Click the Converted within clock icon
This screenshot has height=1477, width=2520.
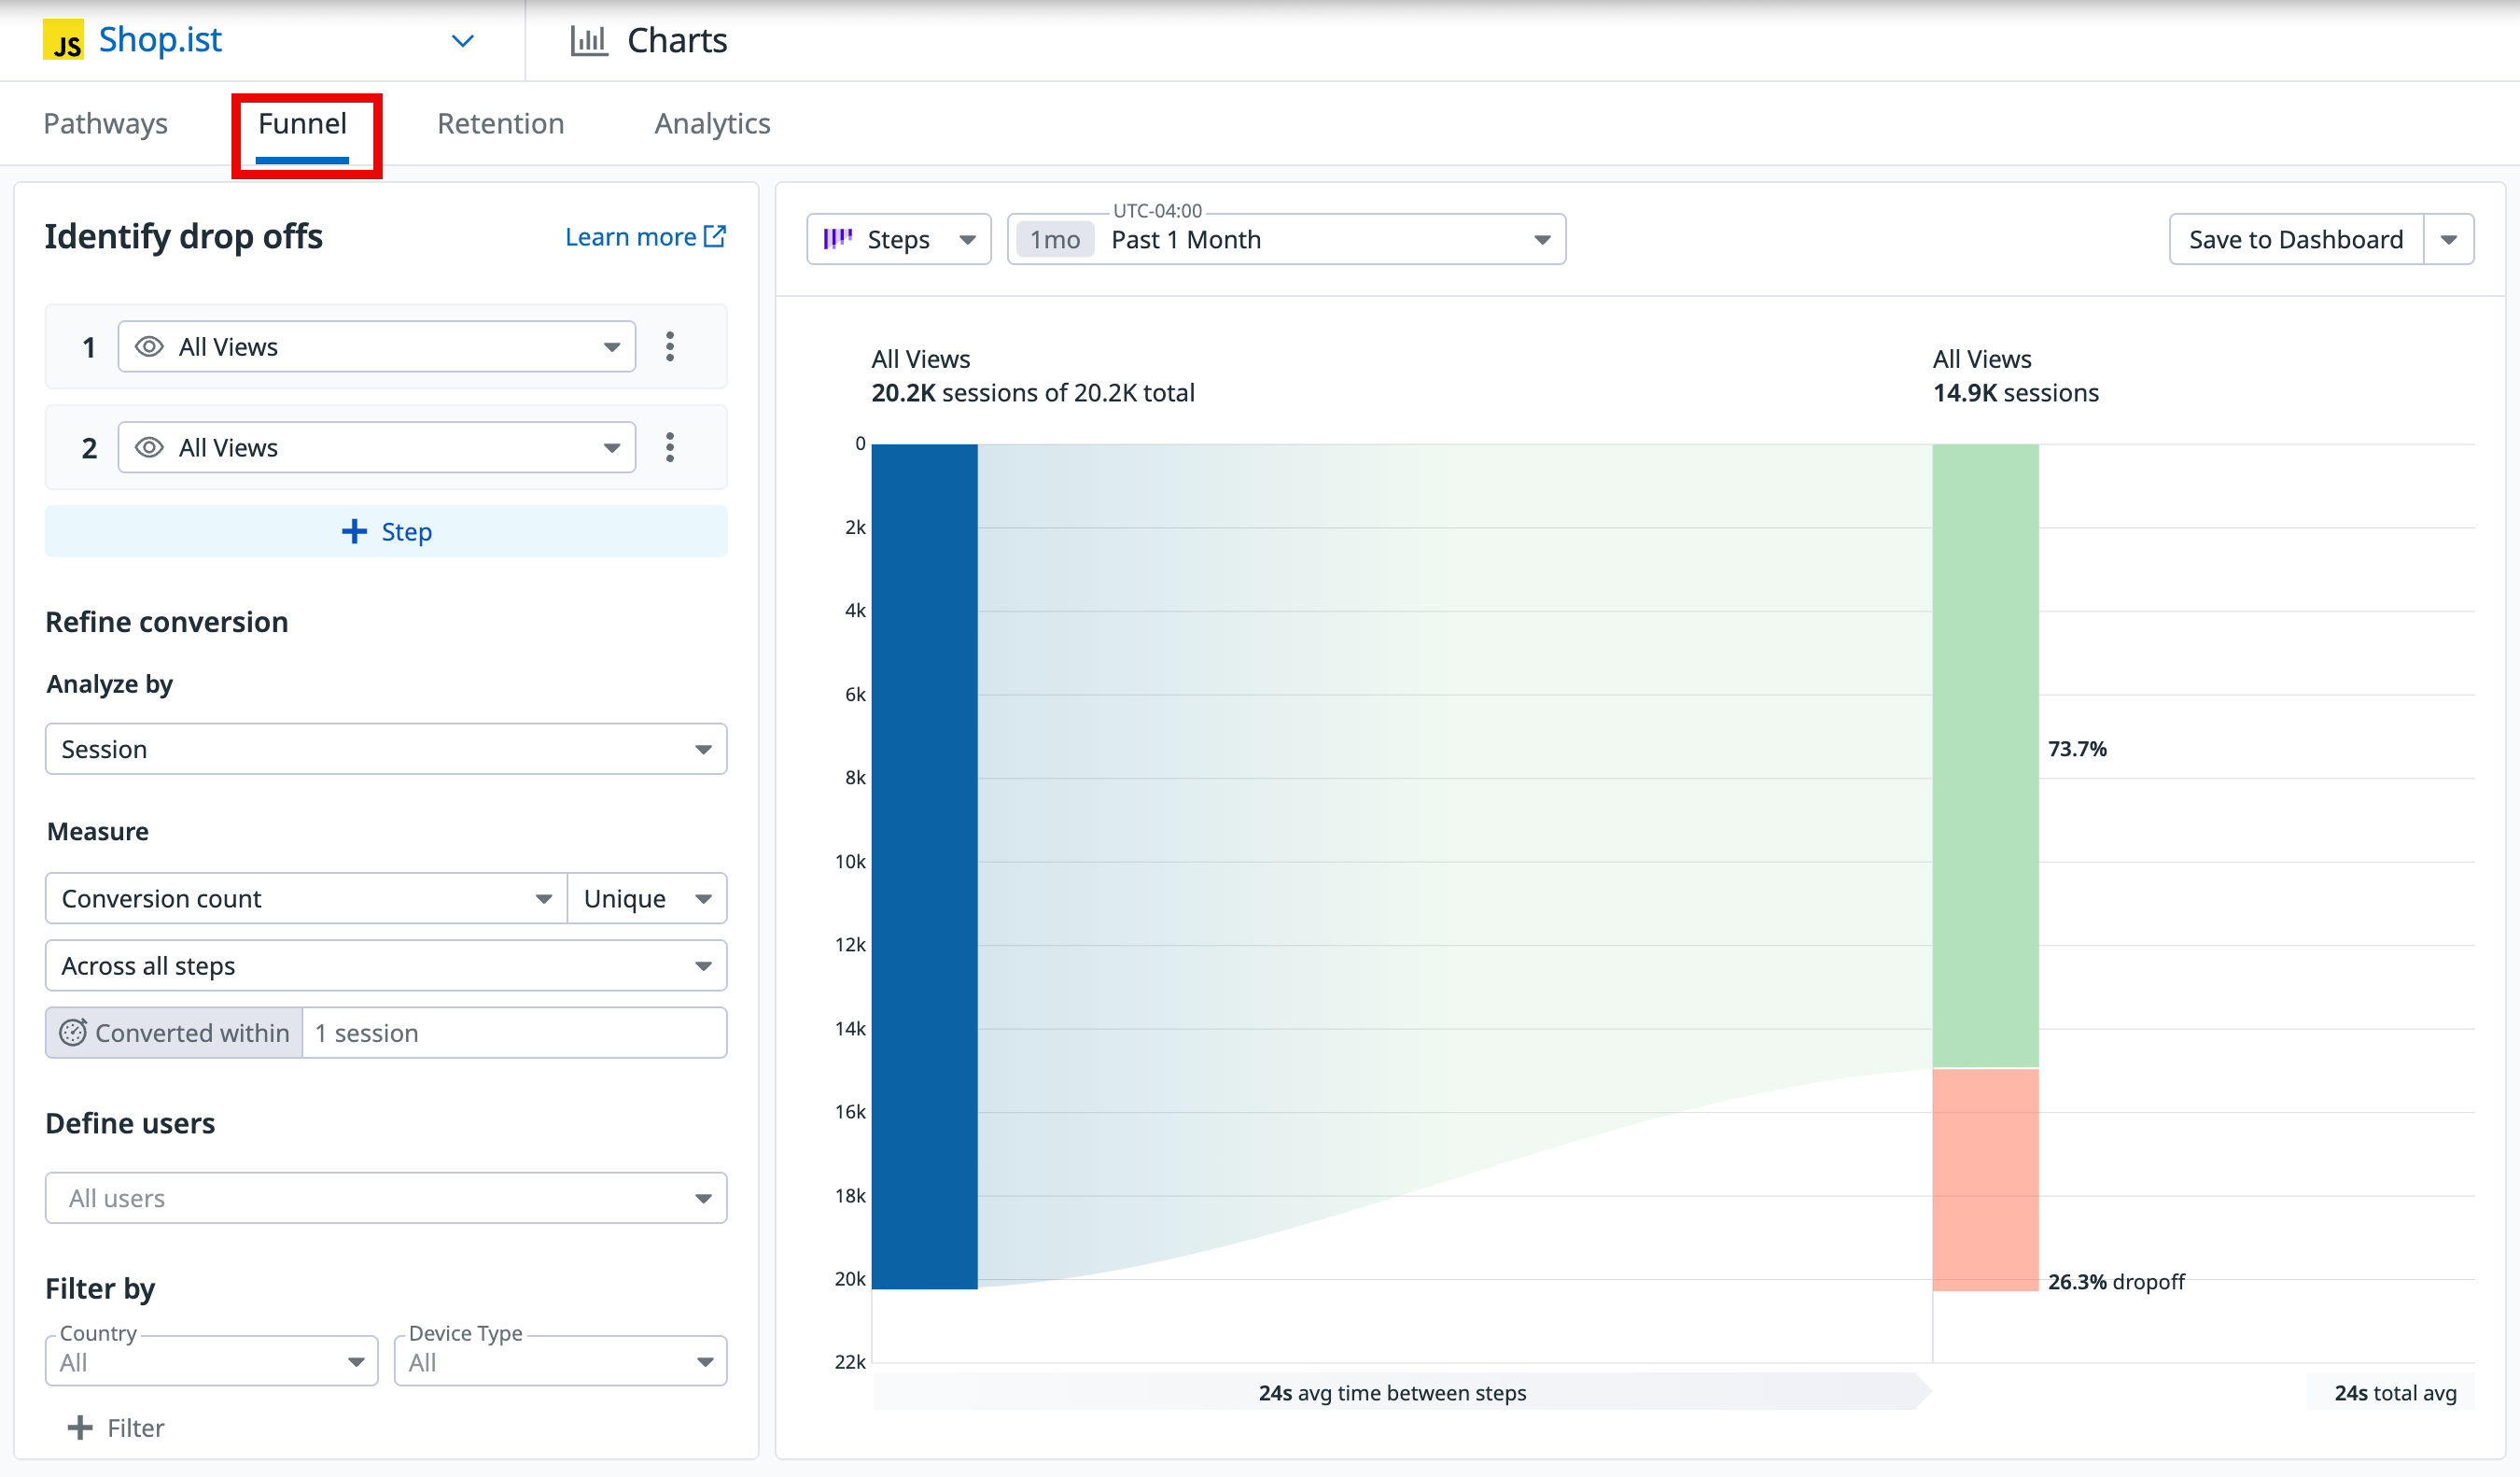tap(73, 1033)
